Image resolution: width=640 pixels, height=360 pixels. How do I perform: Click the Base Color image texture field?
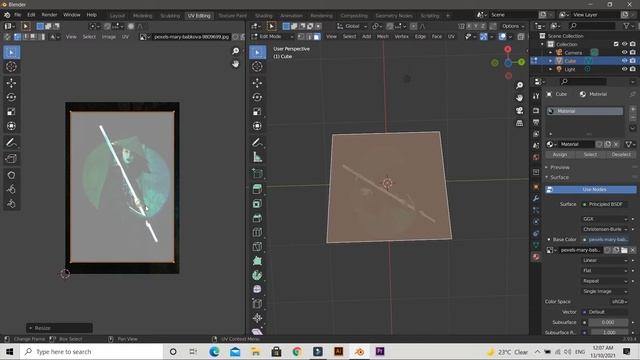tap(605, 240)
